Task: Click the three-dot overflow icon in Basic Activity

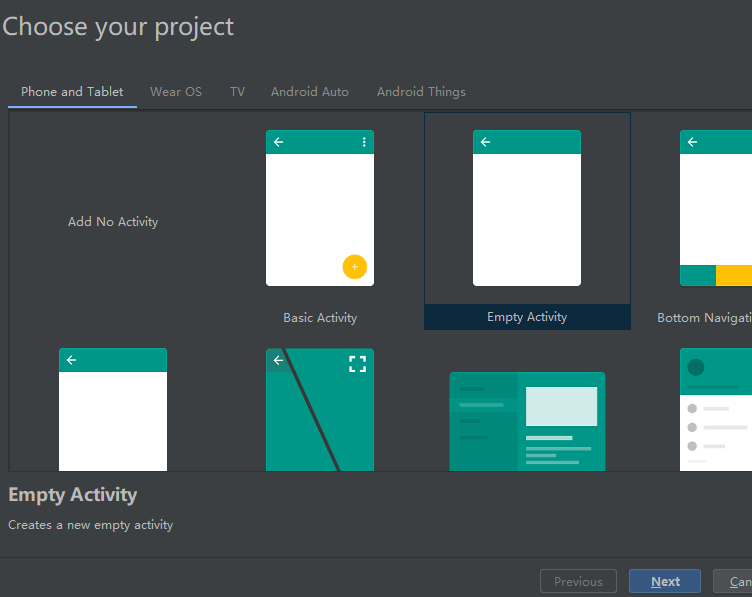Action: pyautogui.click(x=364, y=142)
